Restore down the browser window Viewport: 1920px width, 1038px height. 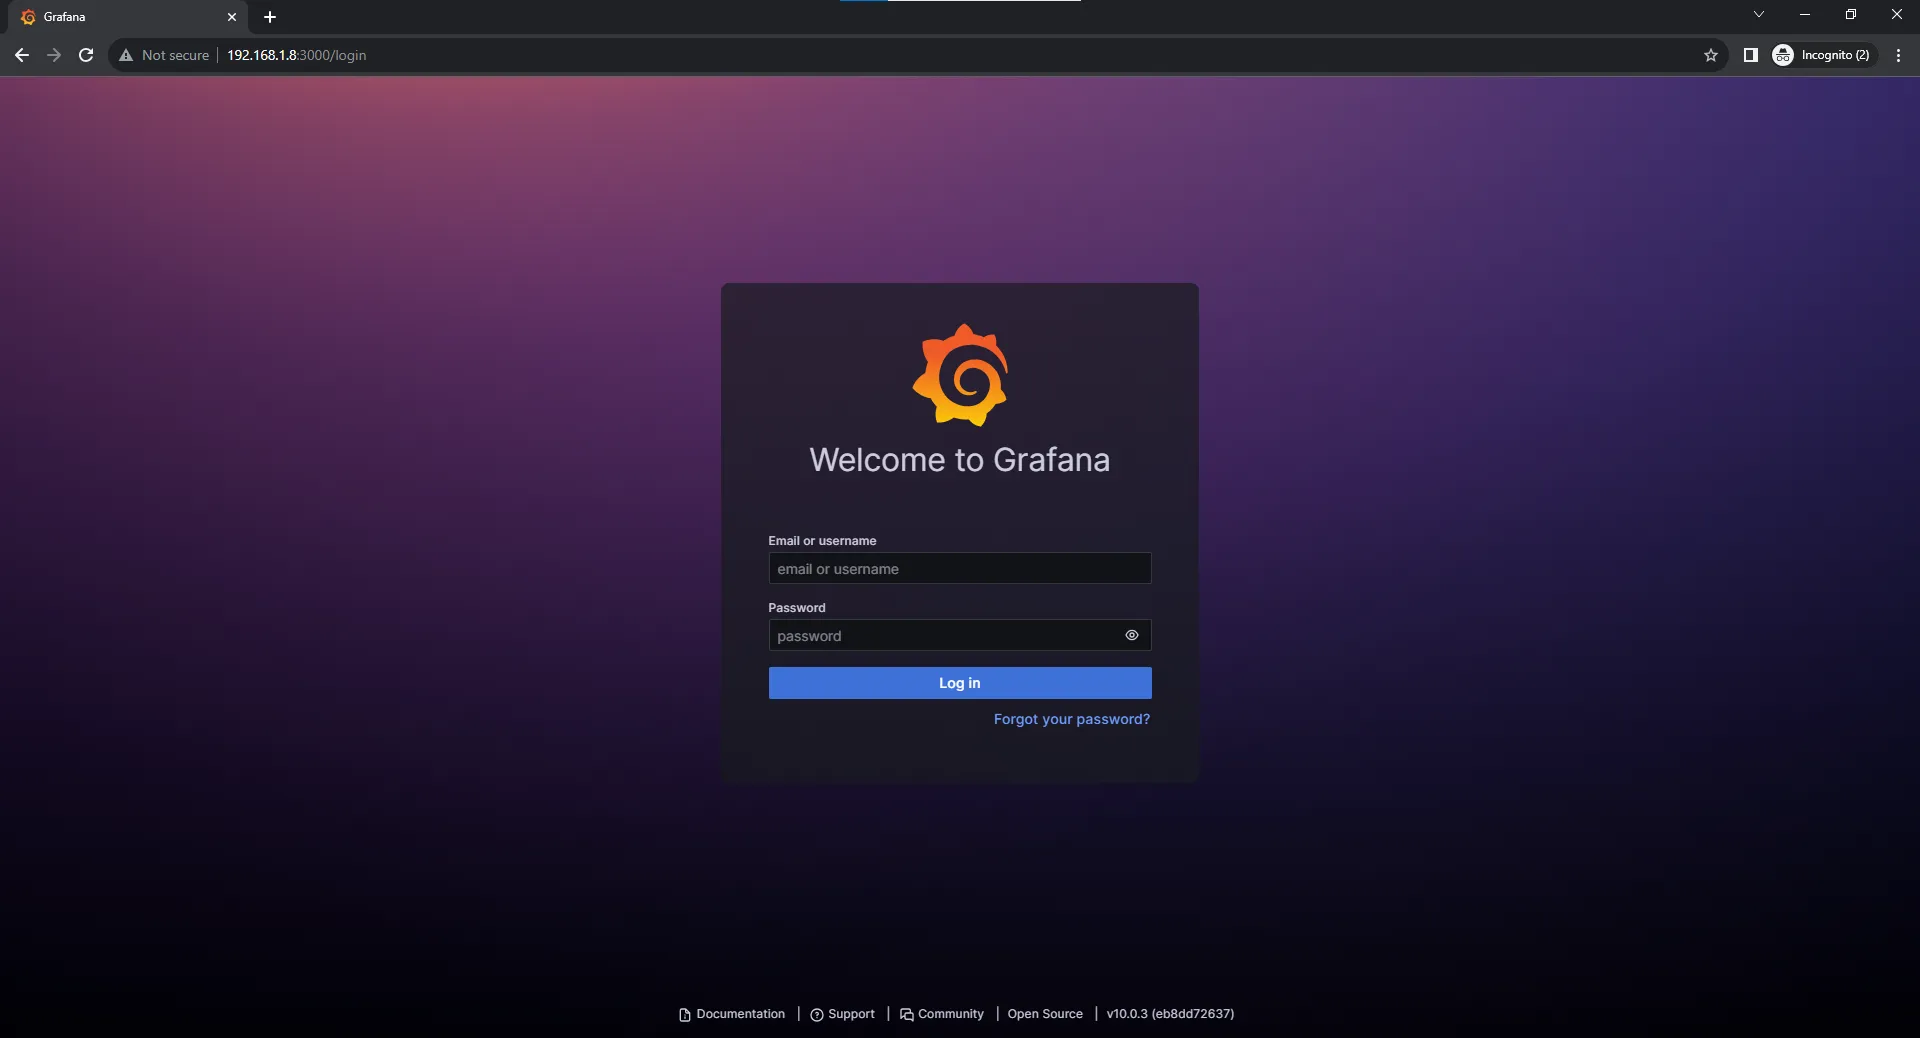1851,14
